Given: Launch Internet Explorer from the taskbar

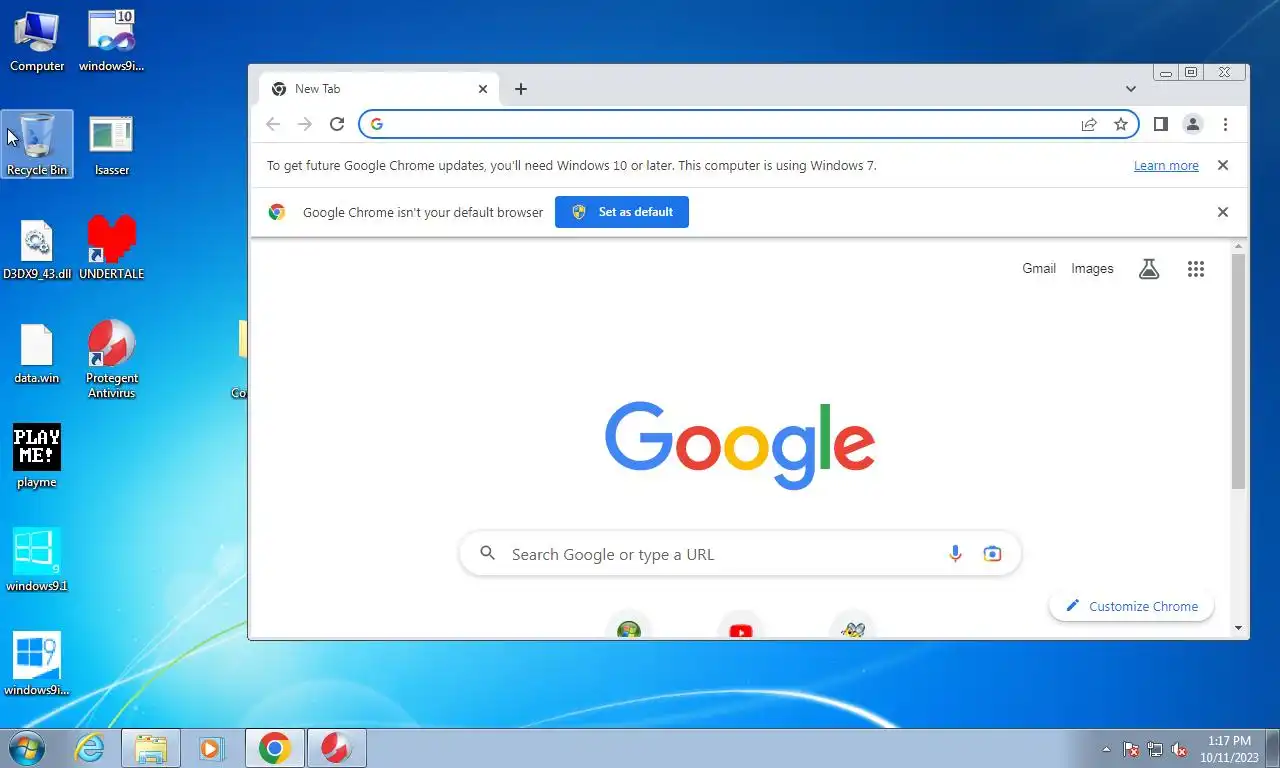Looking at the screenshot, I should [90, 748].
